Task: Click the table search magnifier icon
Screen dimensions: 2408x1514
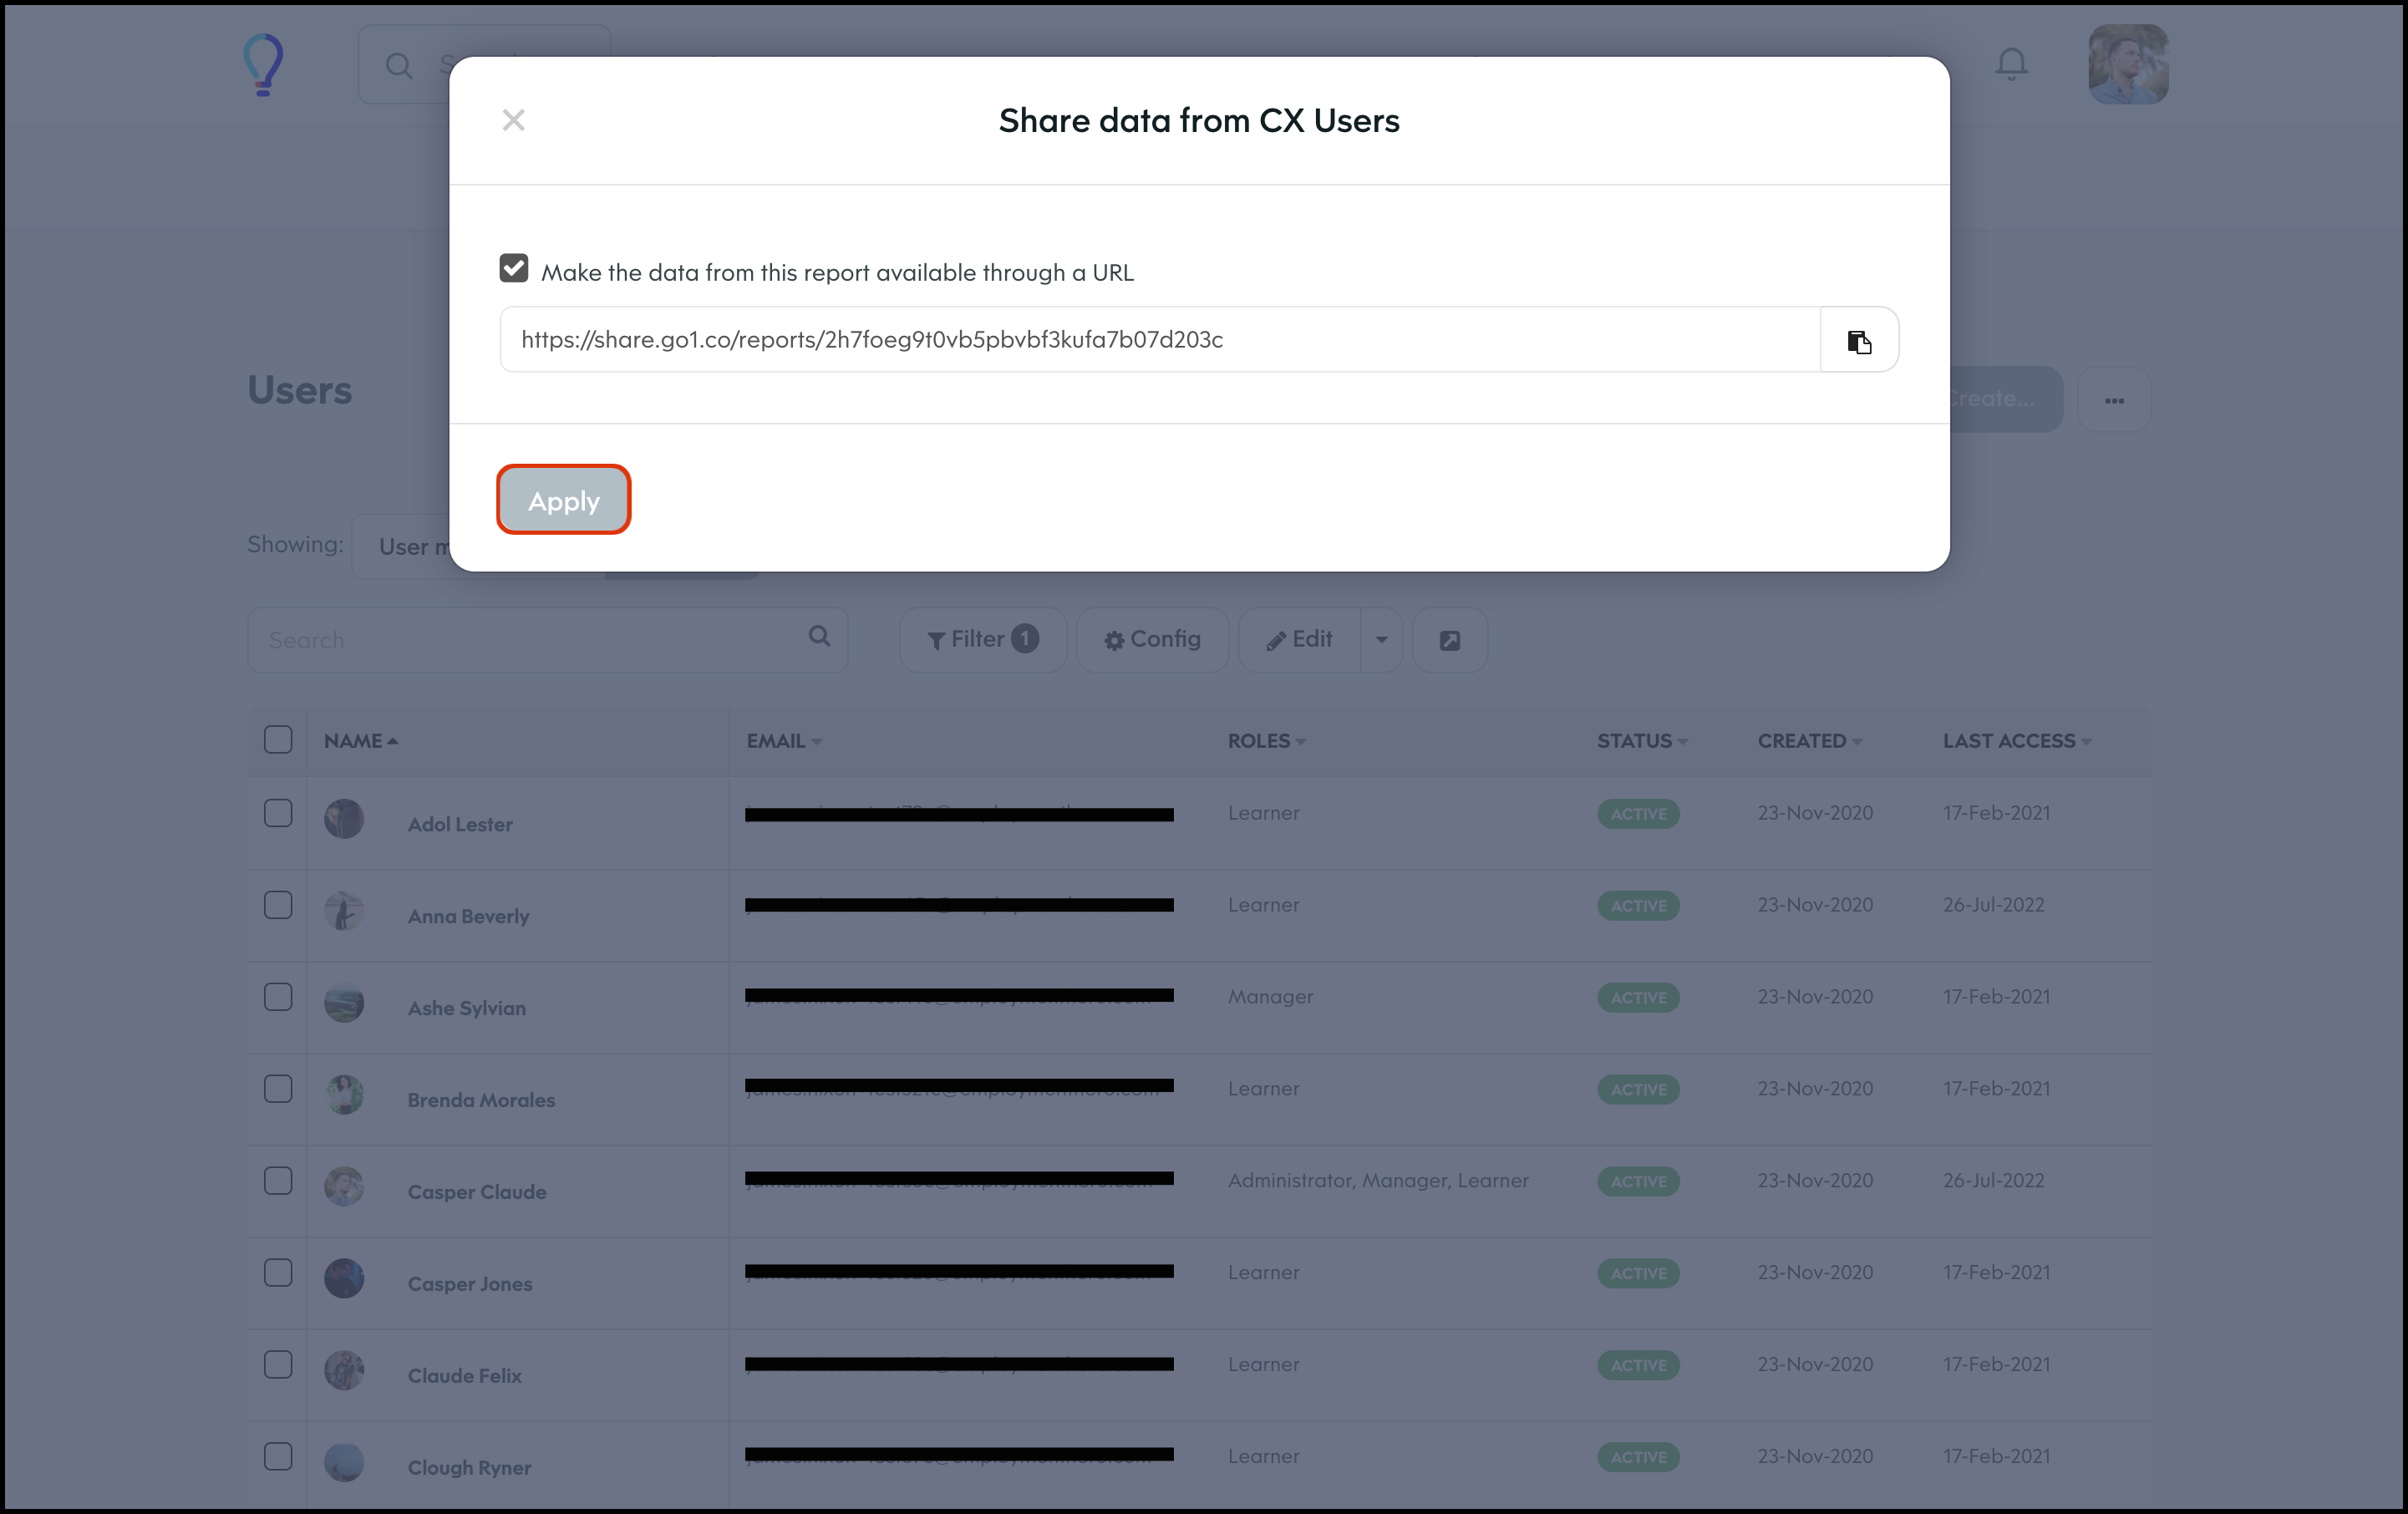Action: 819,637
